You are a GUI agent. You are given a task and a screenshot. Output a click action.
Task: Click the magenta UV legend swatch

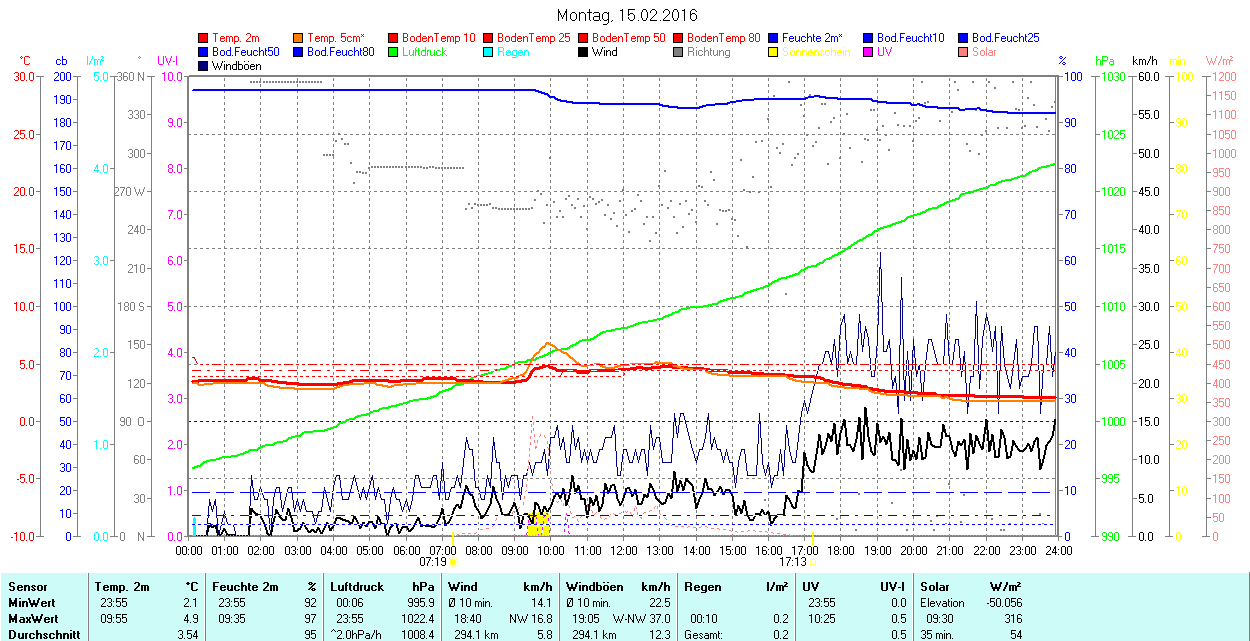click(x=868, y=52)
